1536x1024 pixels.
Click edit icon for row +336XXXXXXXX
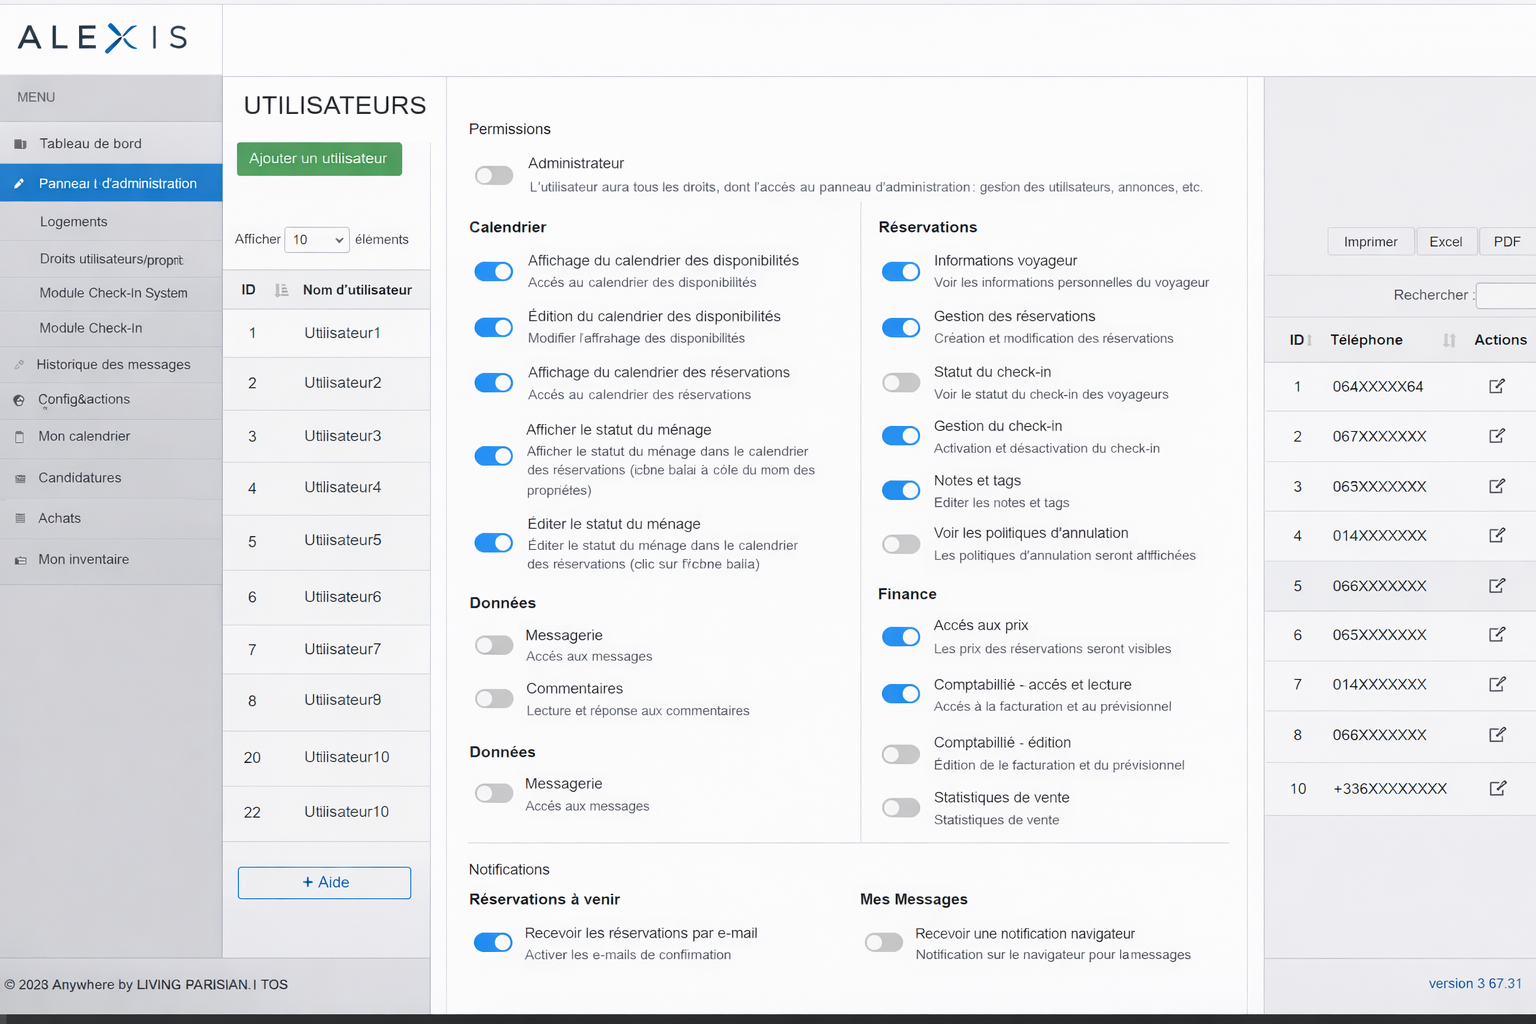tap(1497, 788)
